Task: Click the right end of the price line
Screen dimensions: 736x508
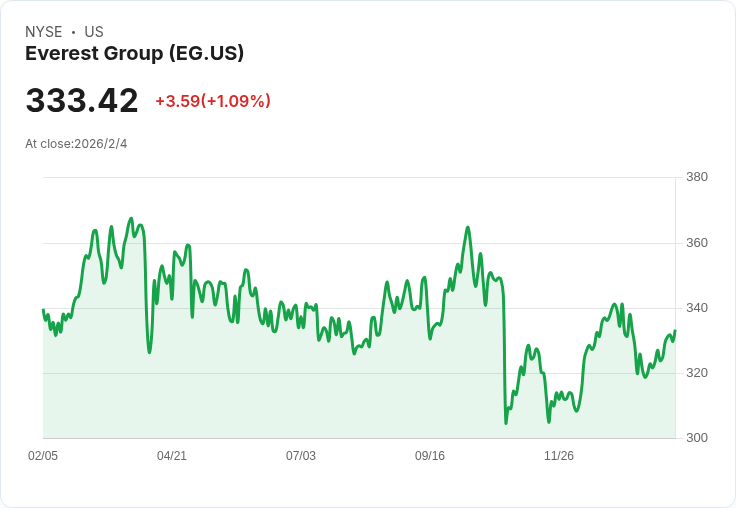Action: click(675, 331)
